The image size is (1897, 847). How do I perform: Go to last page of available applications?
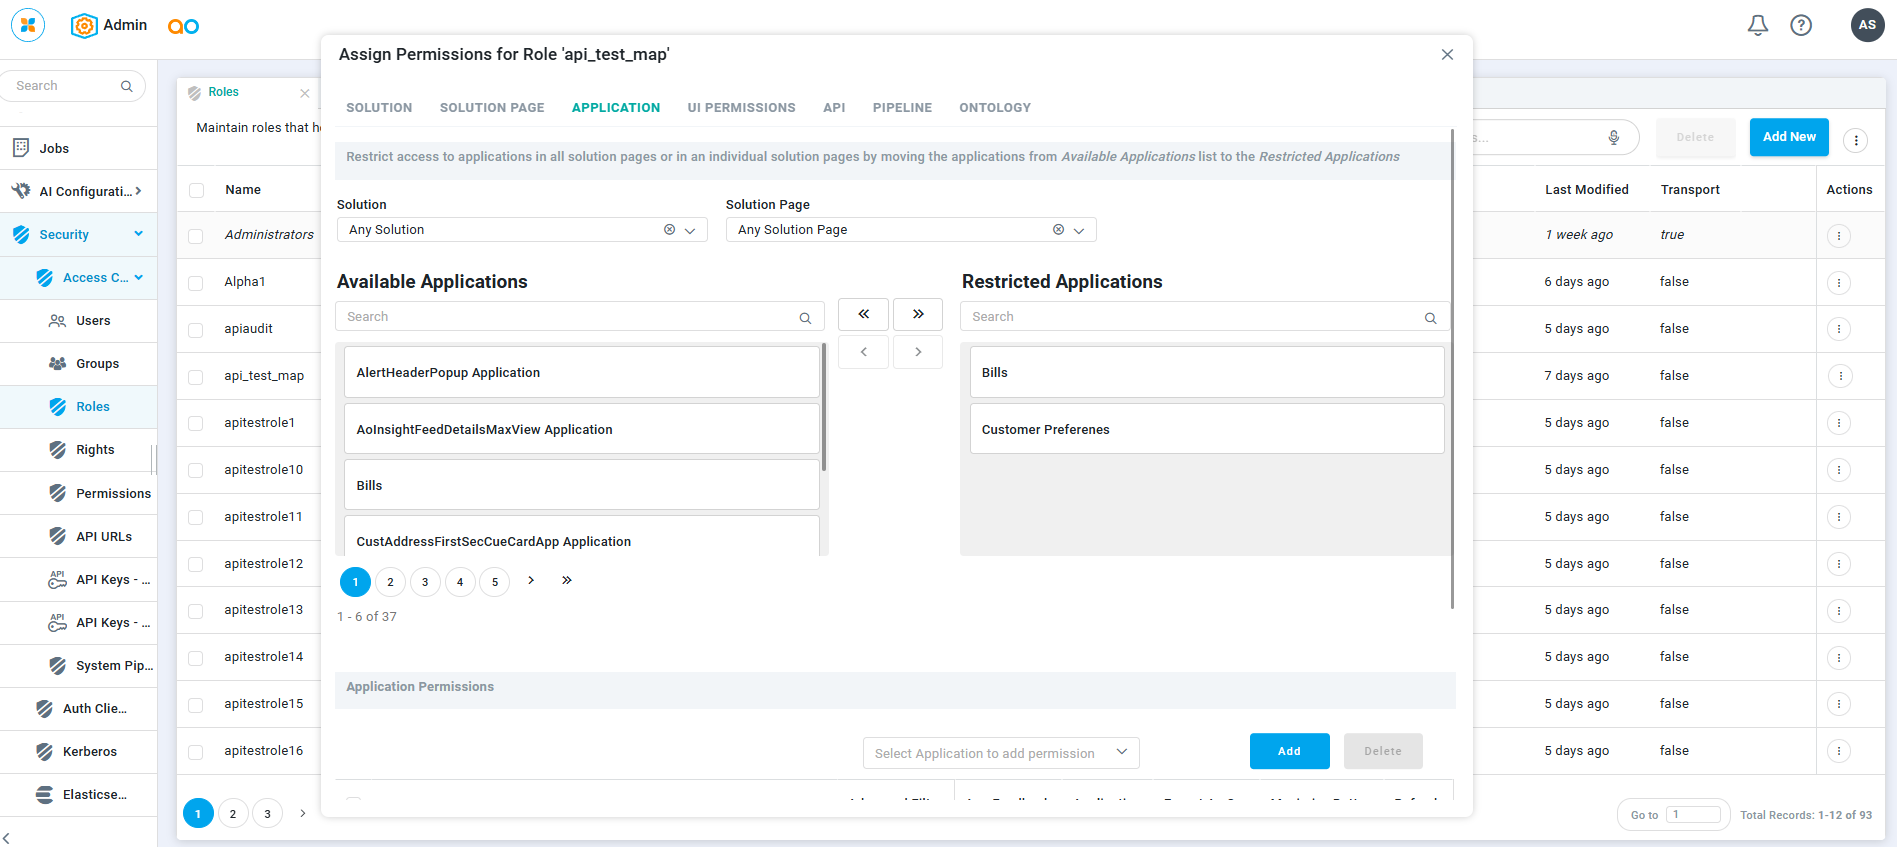pos(567,580)
